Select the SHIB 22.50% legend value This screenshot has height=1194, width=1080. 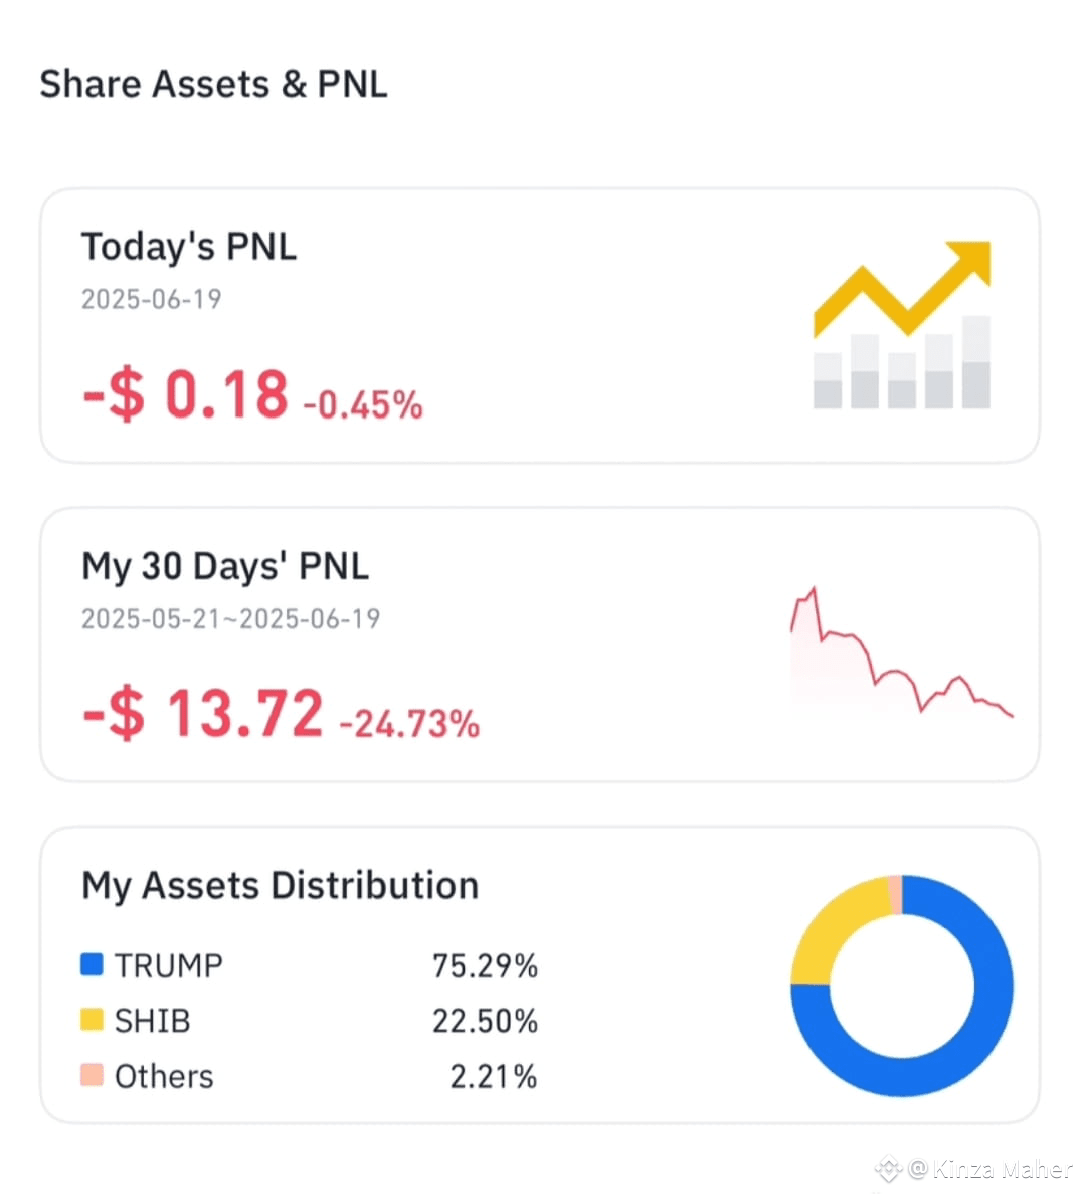click(484, 1020)
